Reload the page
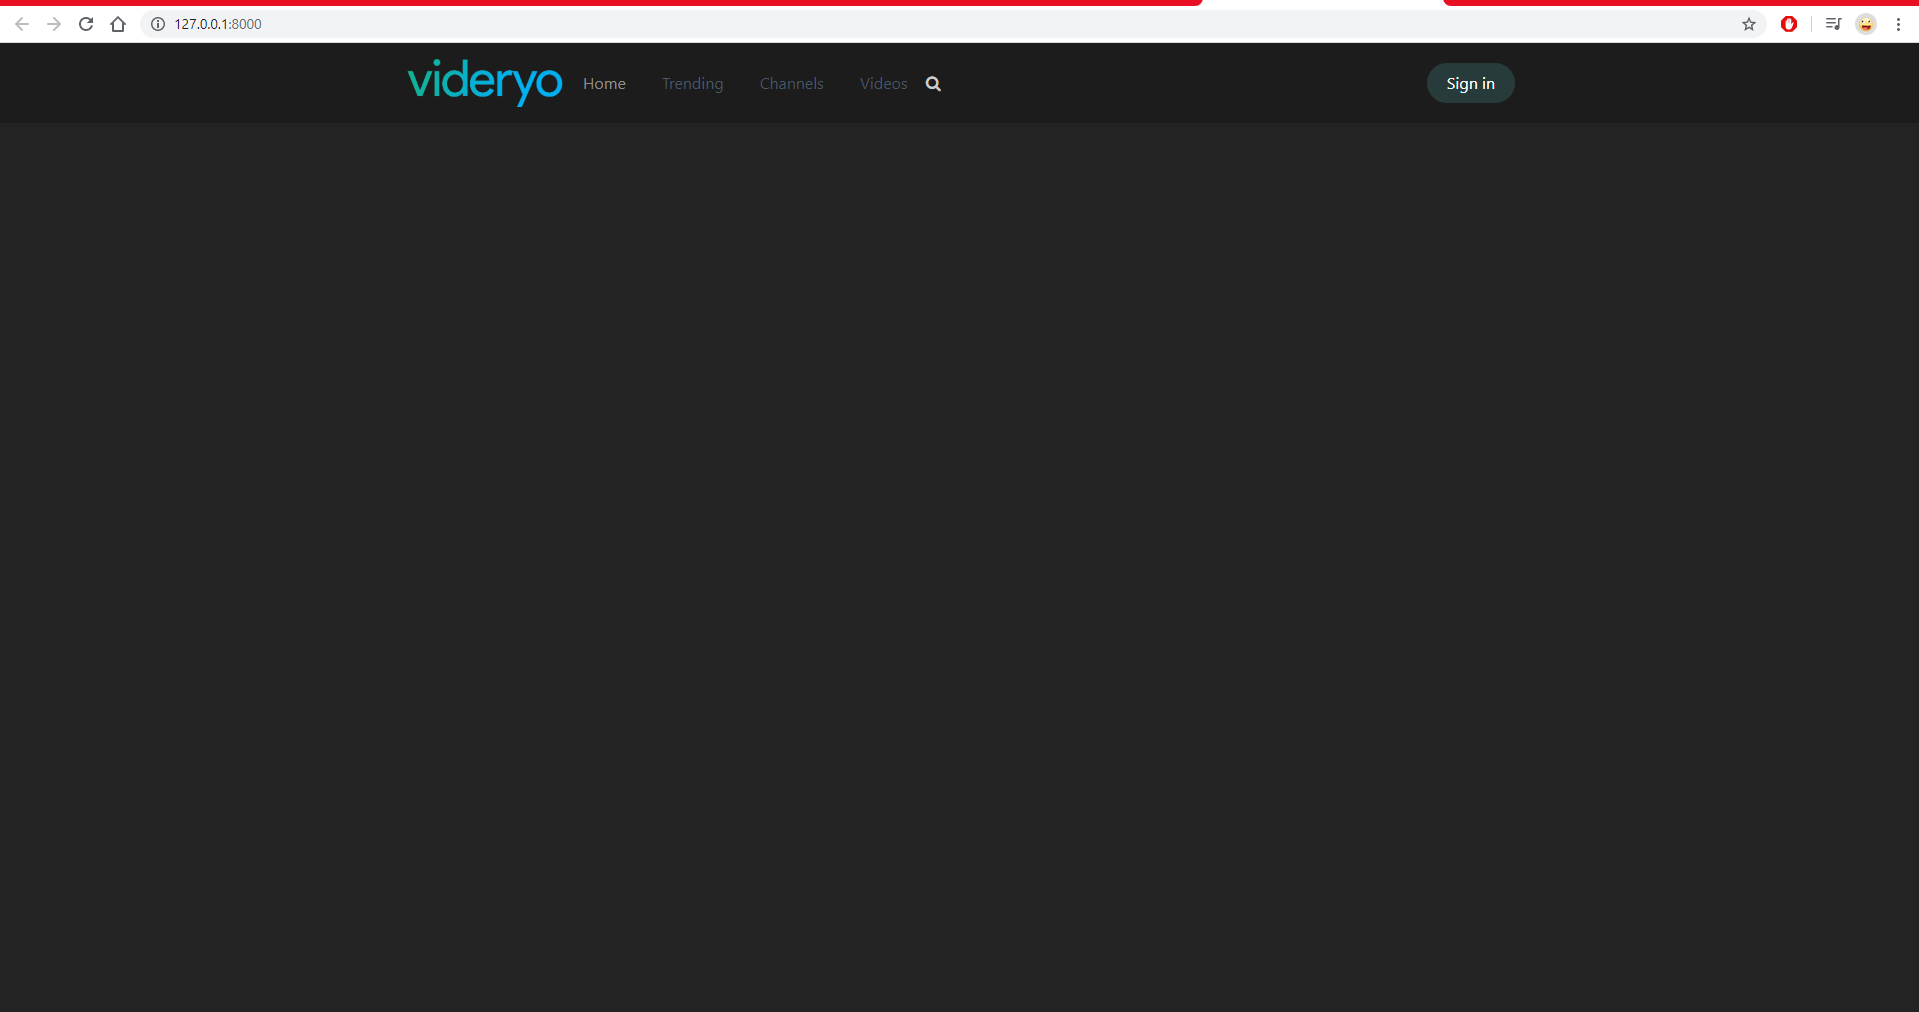The image size is (1919, 1012). coord(86,24)
